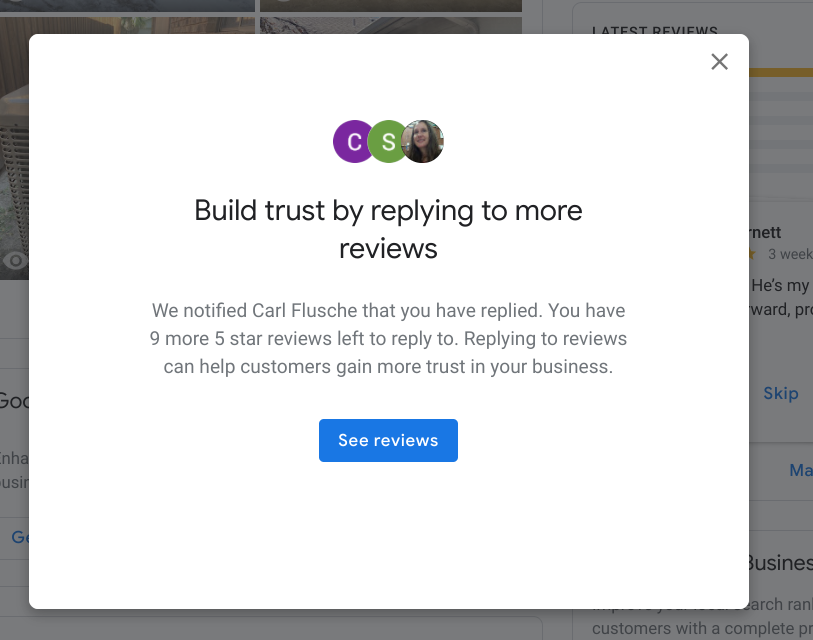The width and height of the screenshot is (813, 640).
Task: Open reviews with See reviews button
Action: coord(388,440)
